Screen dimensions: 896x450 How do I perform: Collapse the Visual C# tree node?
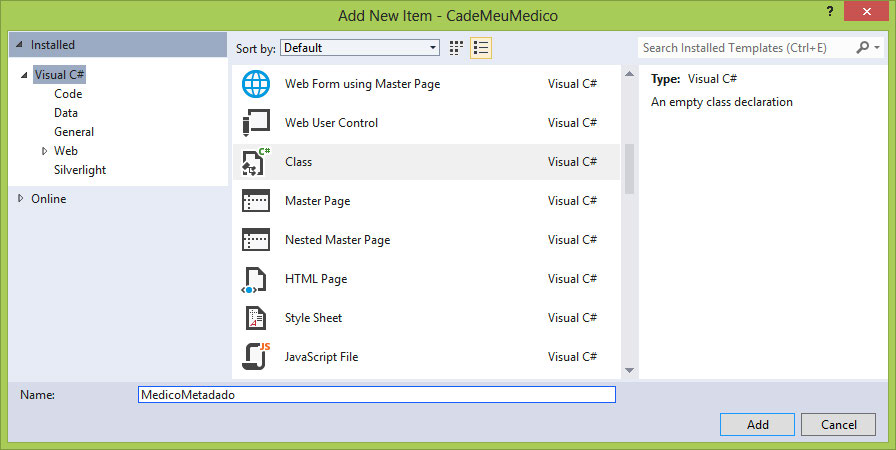(x=24, y=75)
